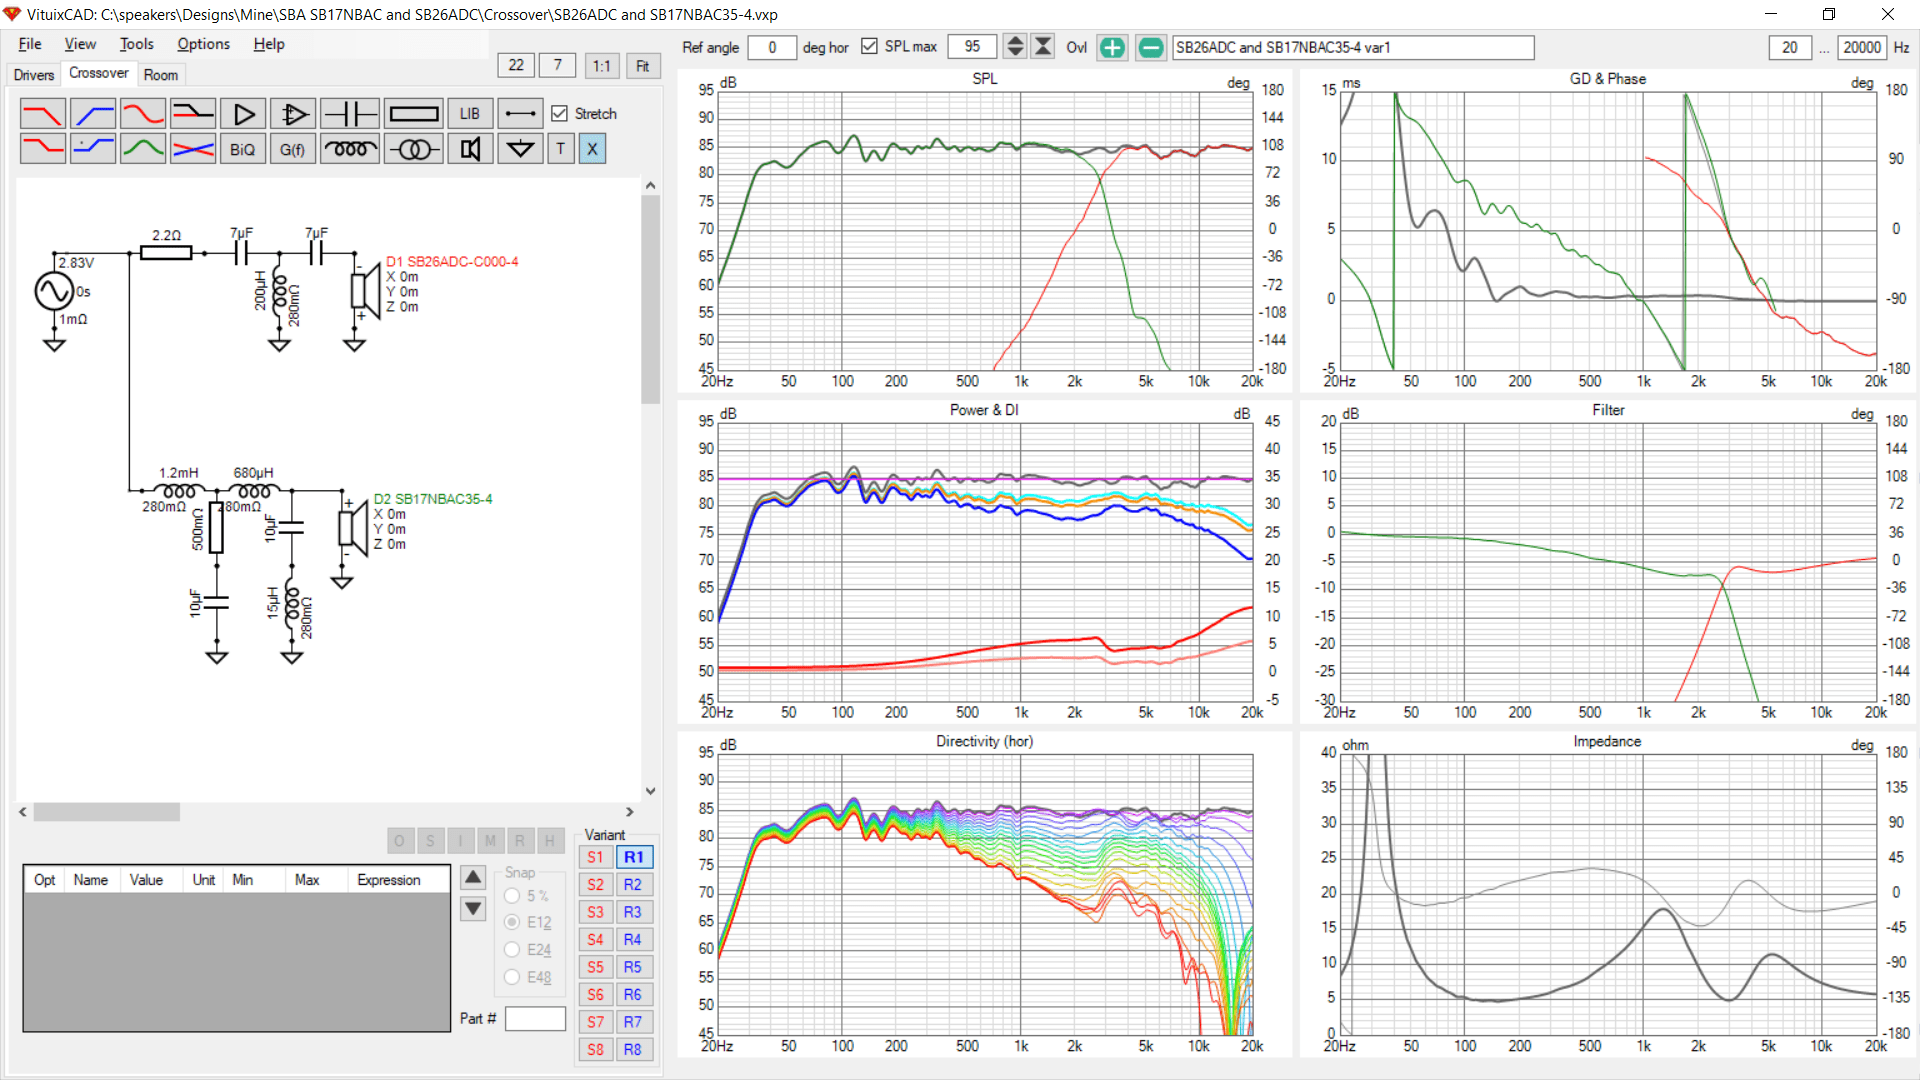The image size is (1920, 1080).
Task: Select variant S5
Action: click(596, 967)
